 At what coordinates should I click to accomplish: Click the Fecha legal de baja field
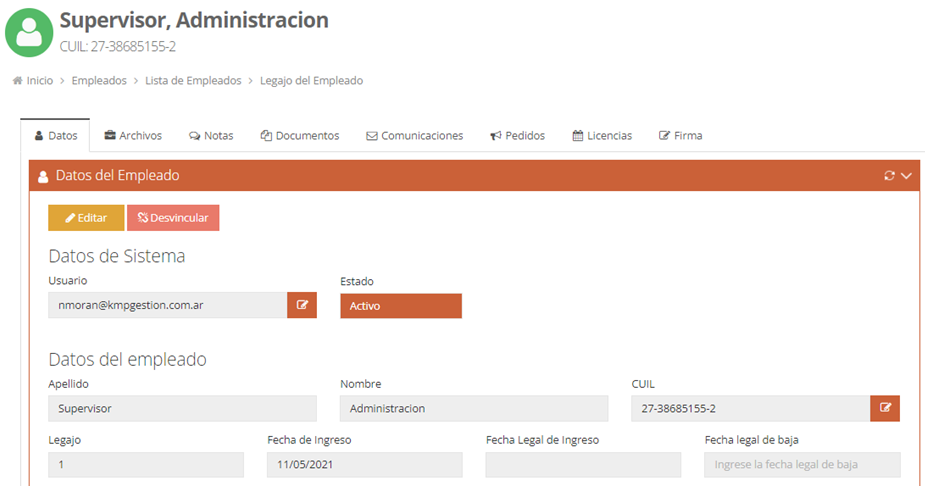click(x=802, y=465)
